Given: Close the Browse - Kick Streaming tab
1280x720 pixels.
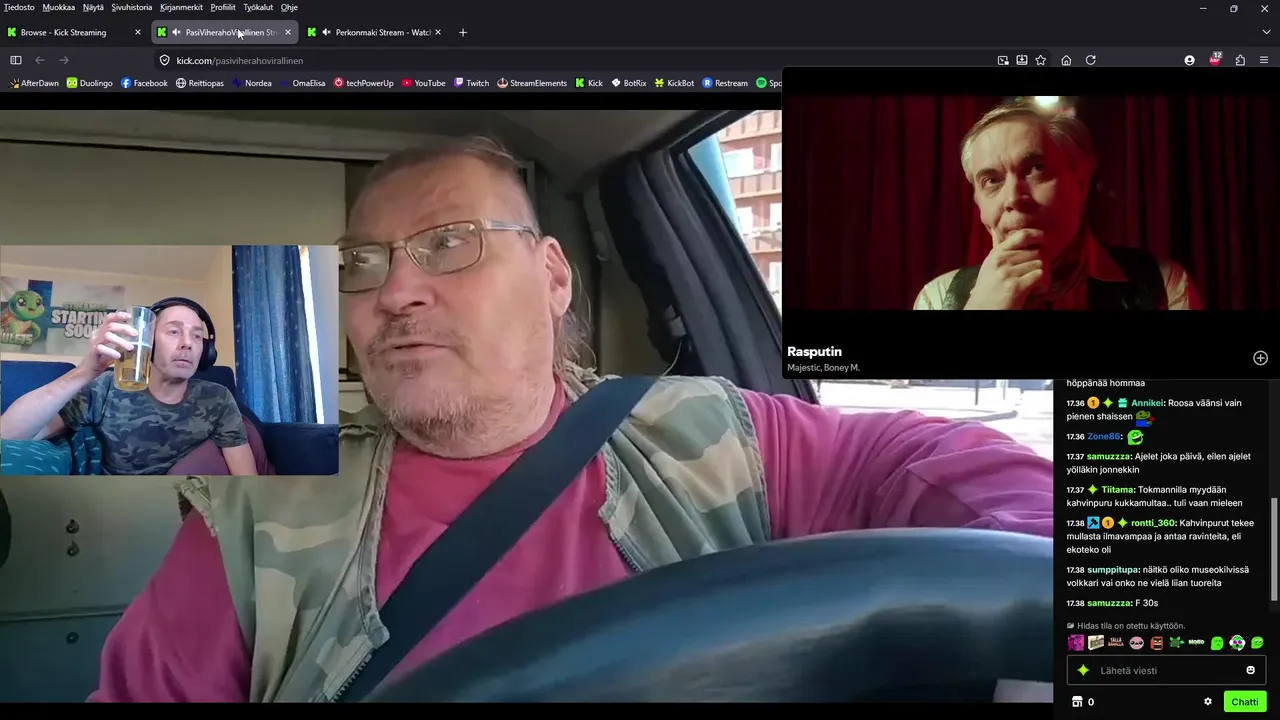Looking at the screenshot, I should pos(138,32).
